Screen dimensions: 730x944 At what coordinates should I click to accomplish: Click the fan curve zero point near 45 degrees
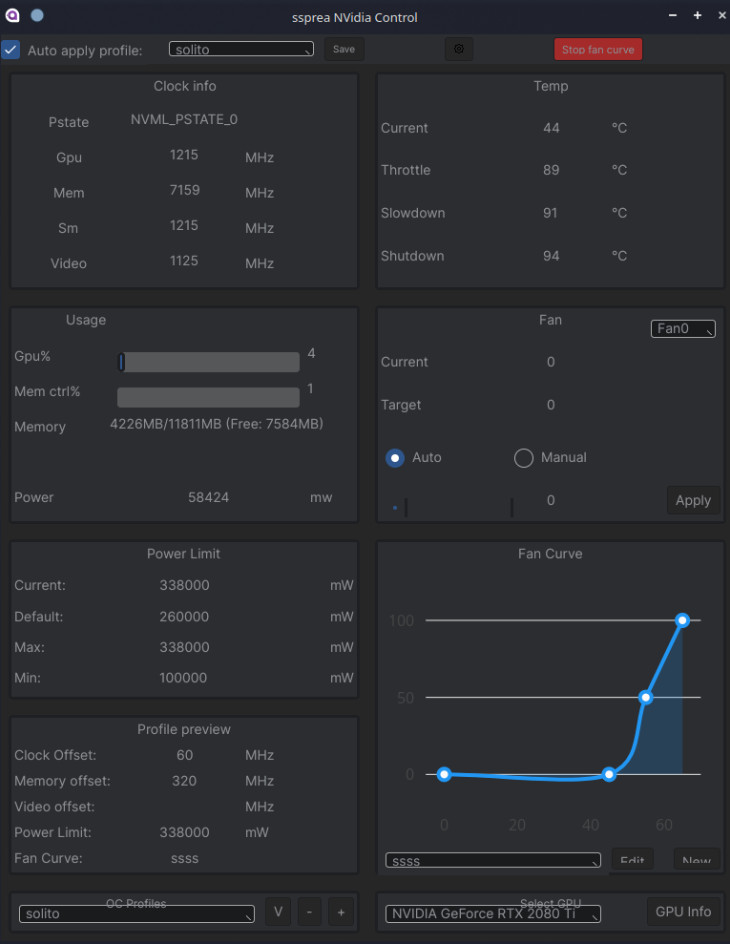coord(609,774)
